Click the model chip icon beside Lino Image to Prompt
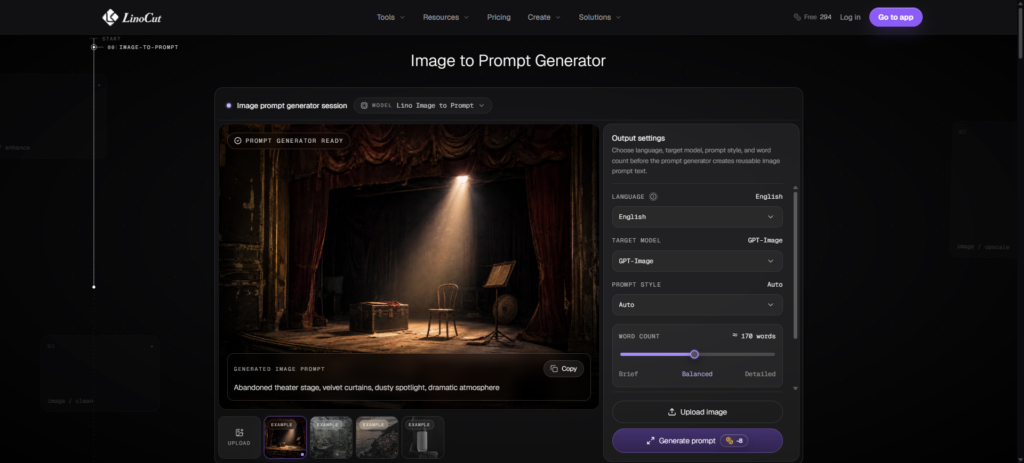The width and height of the screenshot is (1024, 463). [364, 105]
